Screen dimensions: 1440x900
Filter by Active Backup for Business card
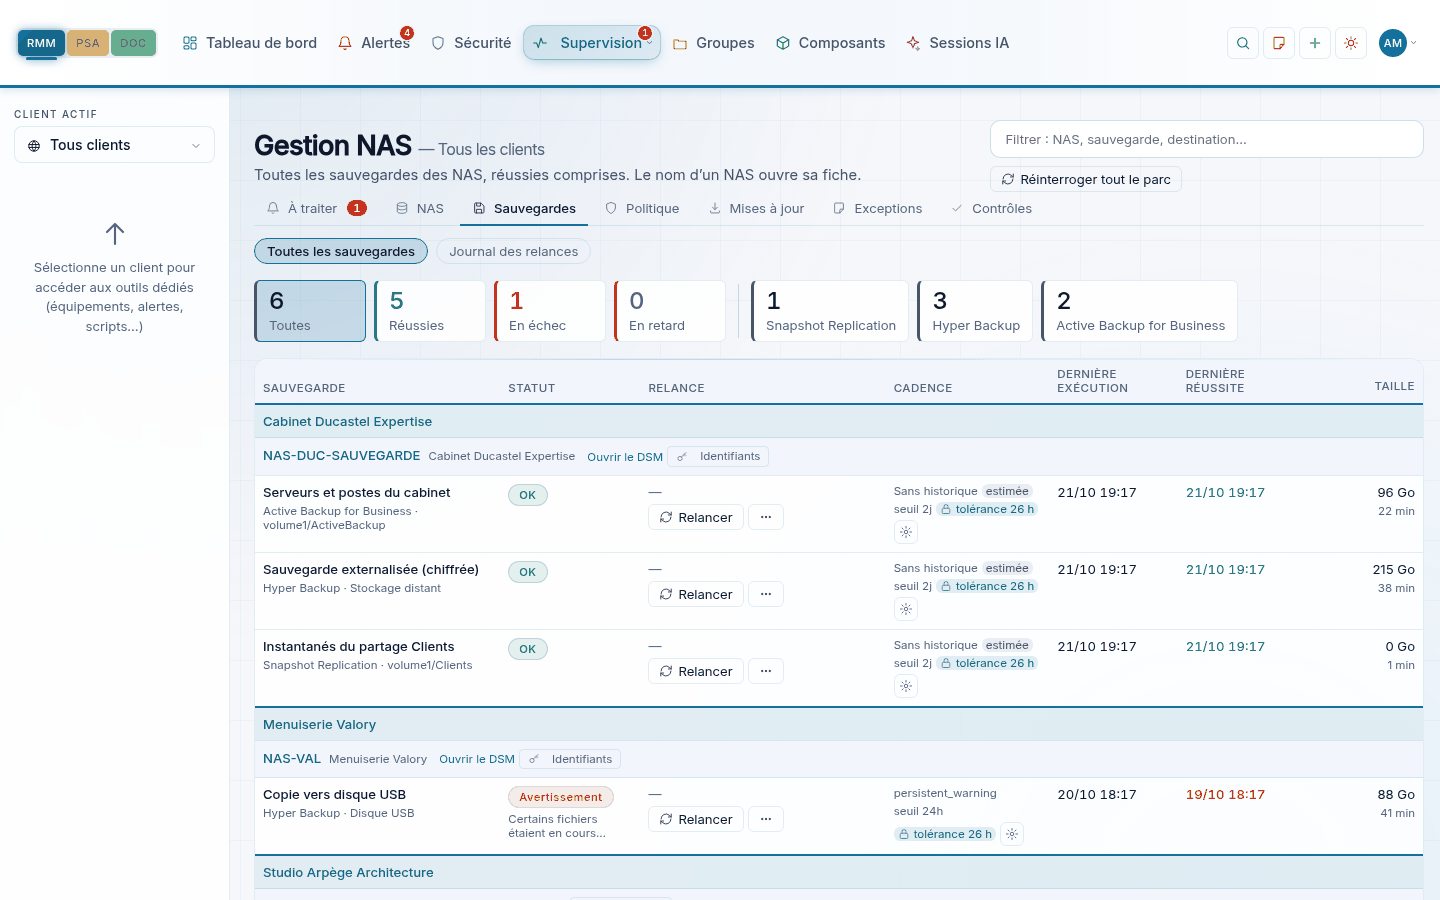click(1139, 311)
